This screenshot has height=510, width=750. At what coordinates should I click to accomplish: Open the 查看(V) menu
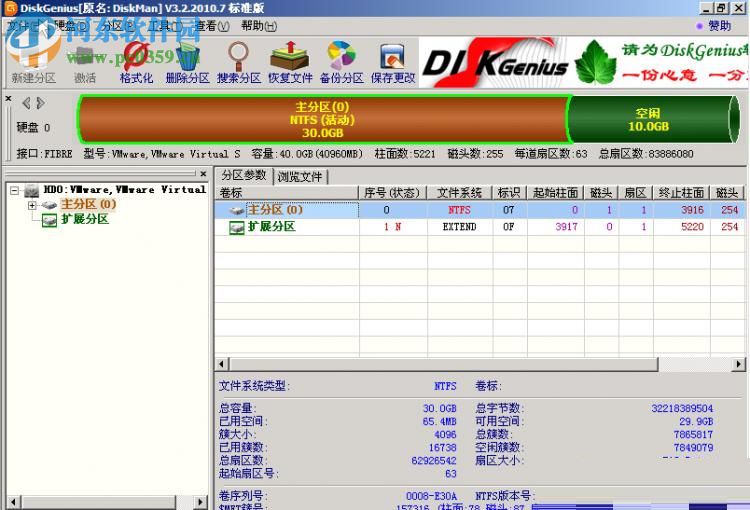[x=212, y=26]
